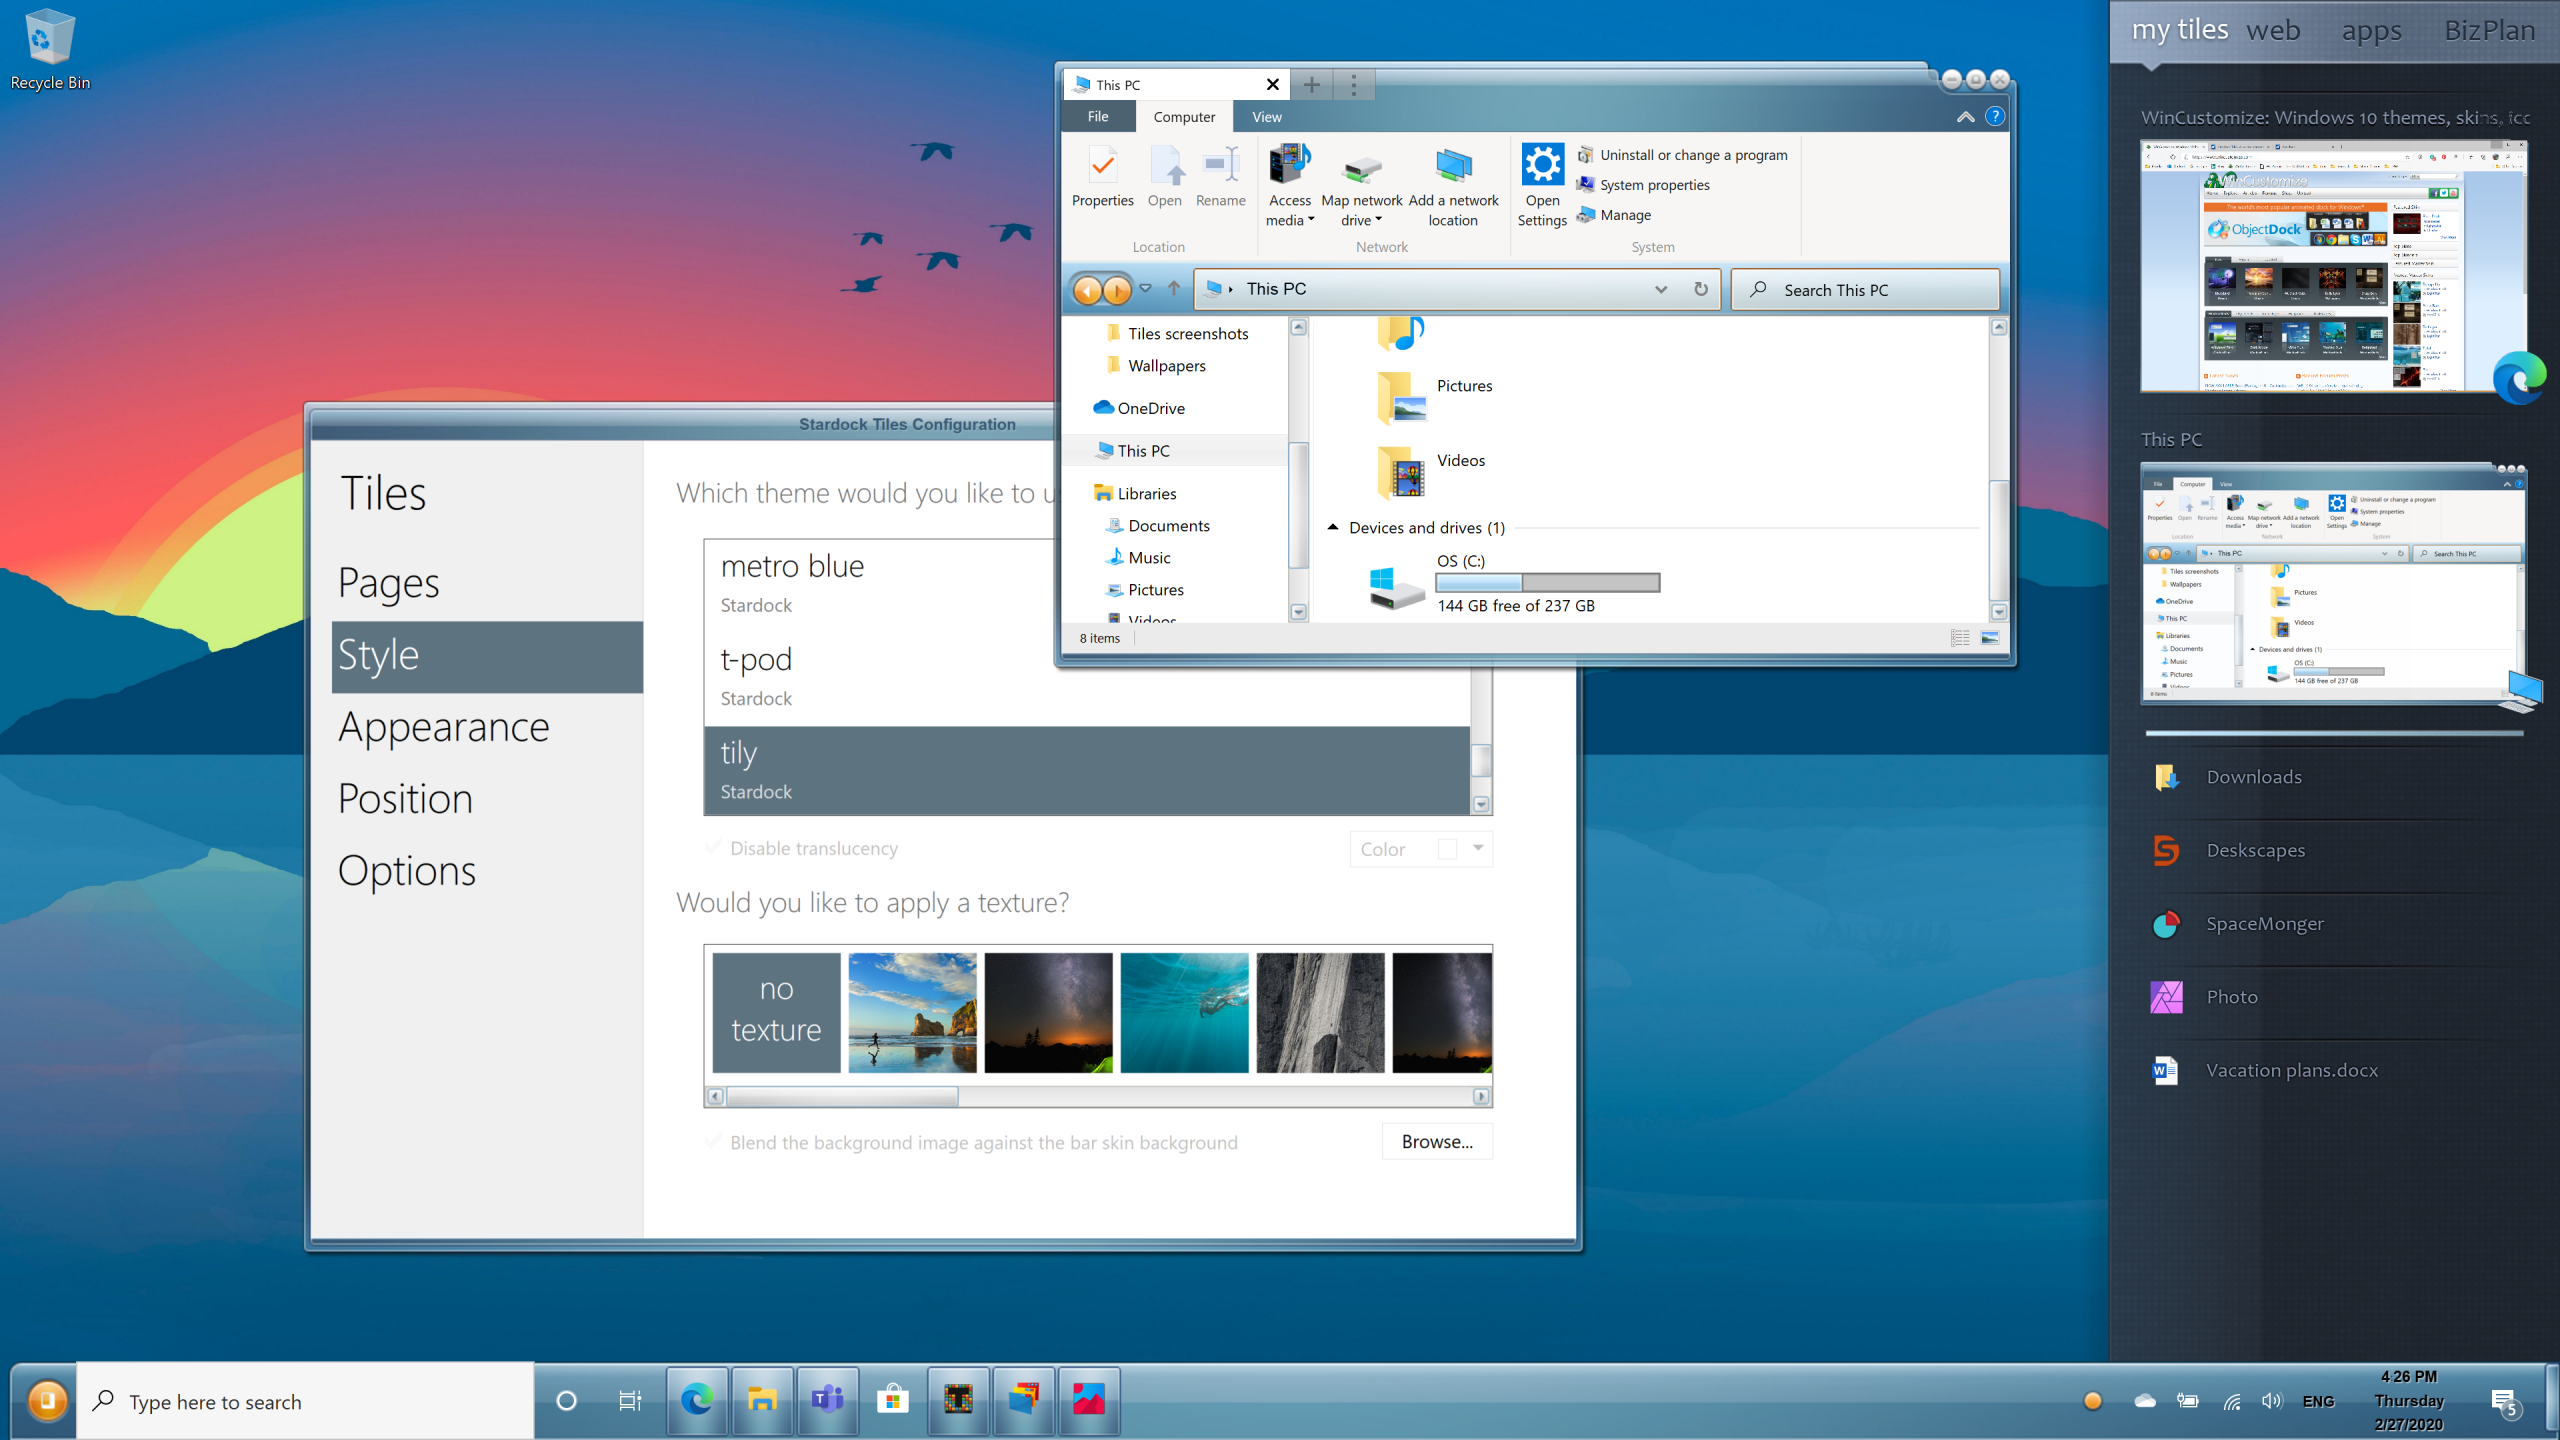2560x1440 pixels.
Task: Click the Properties checkmark icon in ribbon
Action: click(x=1102, y=166)
